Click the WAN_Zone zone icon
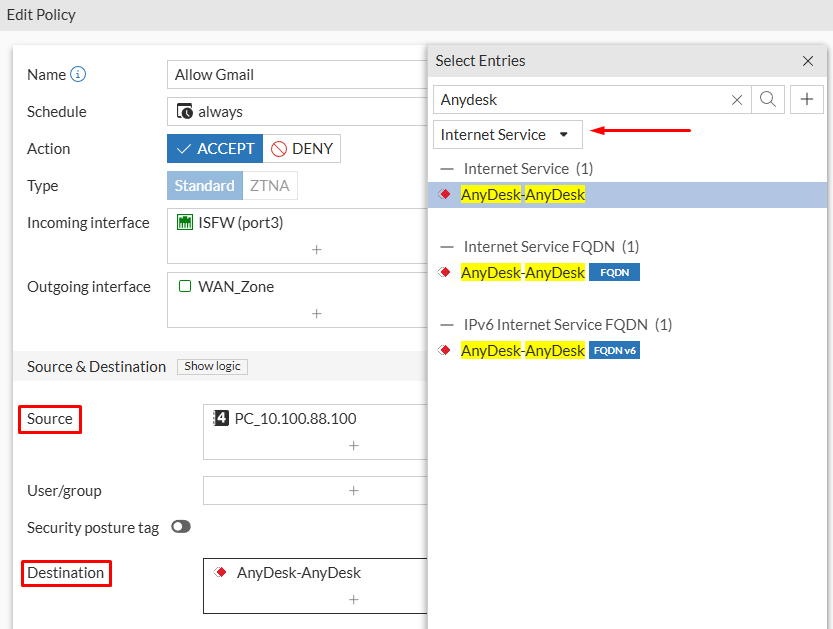 pos(183,286)
